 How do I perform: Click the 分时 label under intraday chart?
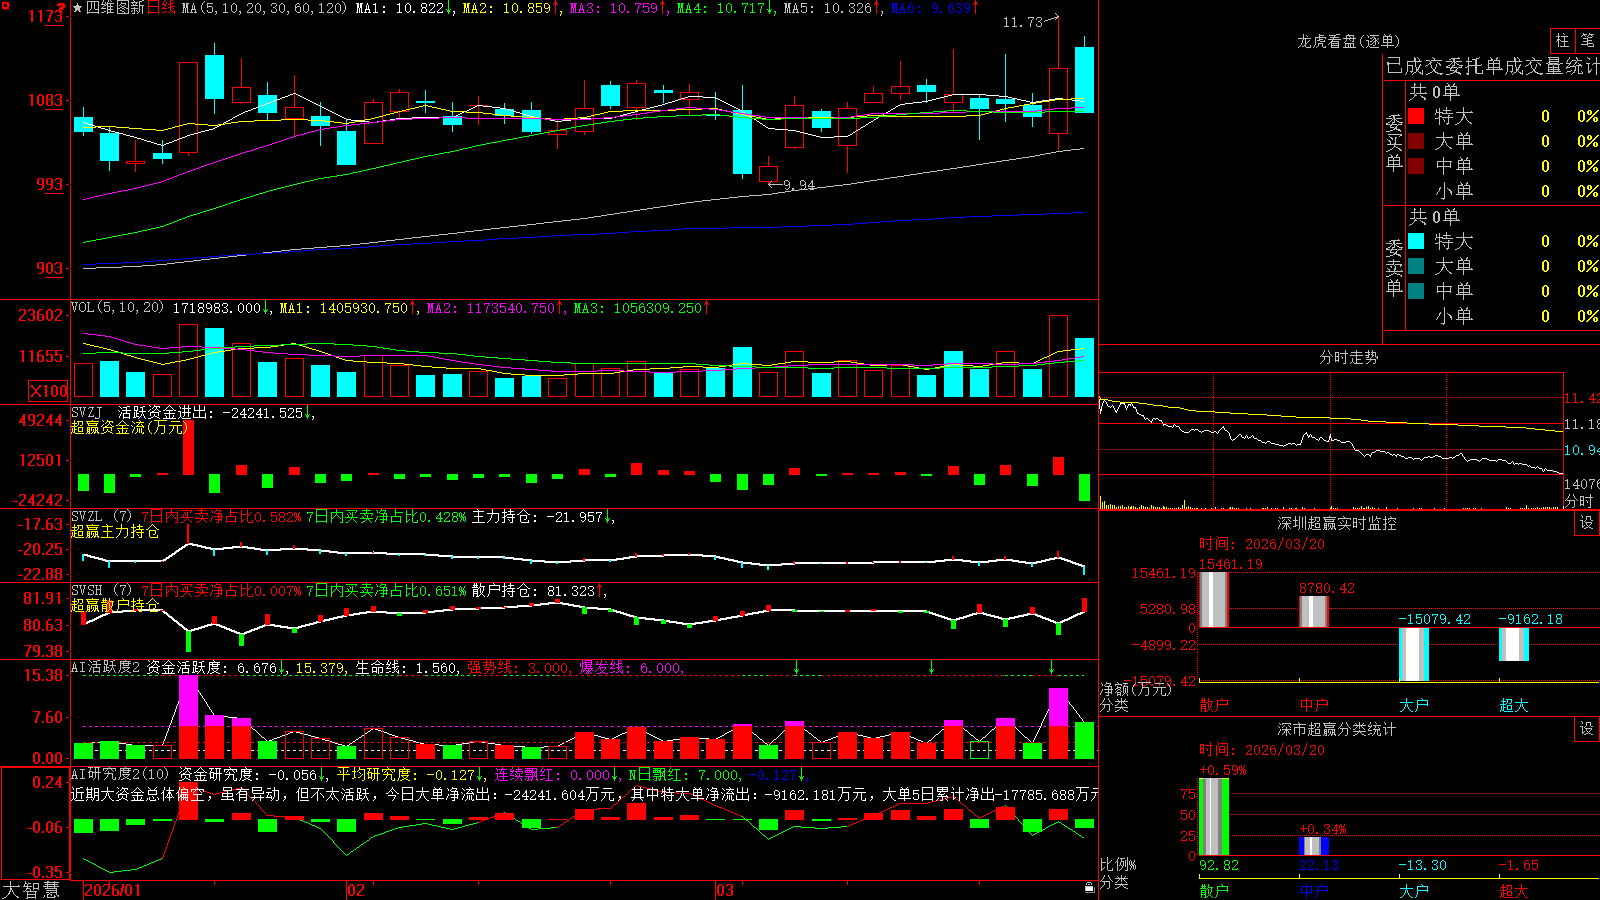pos(1579,500)
